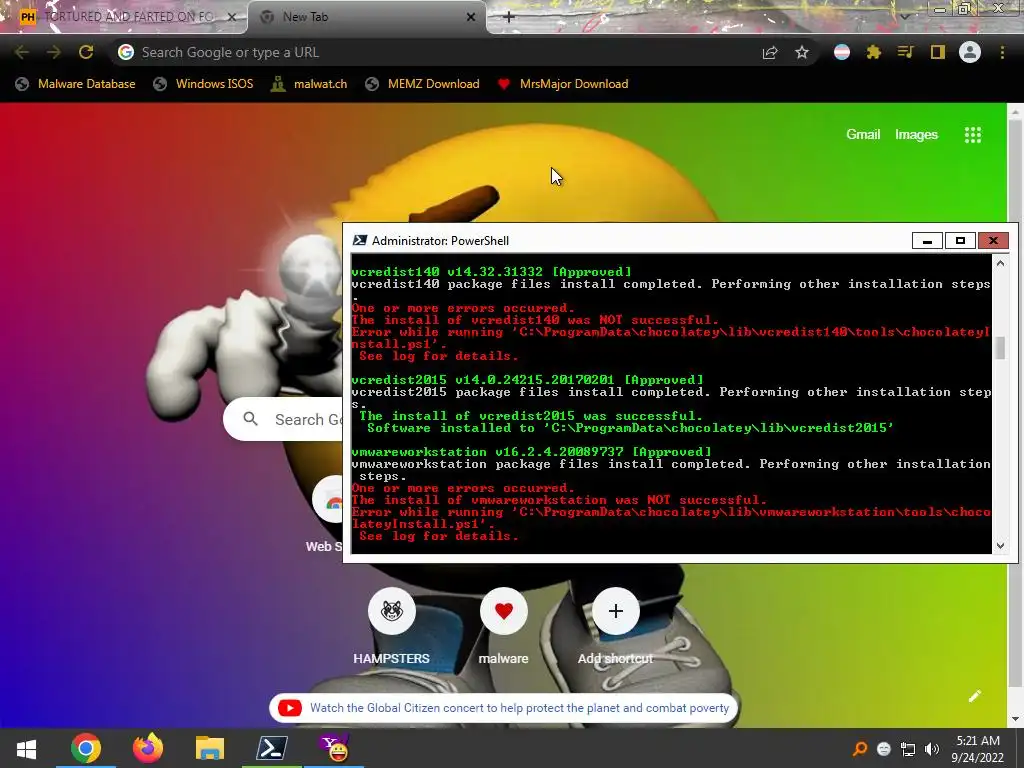Click 'vmwareworkstation v16.2.4.20089737 [Approved]' line

coord(532,452)
